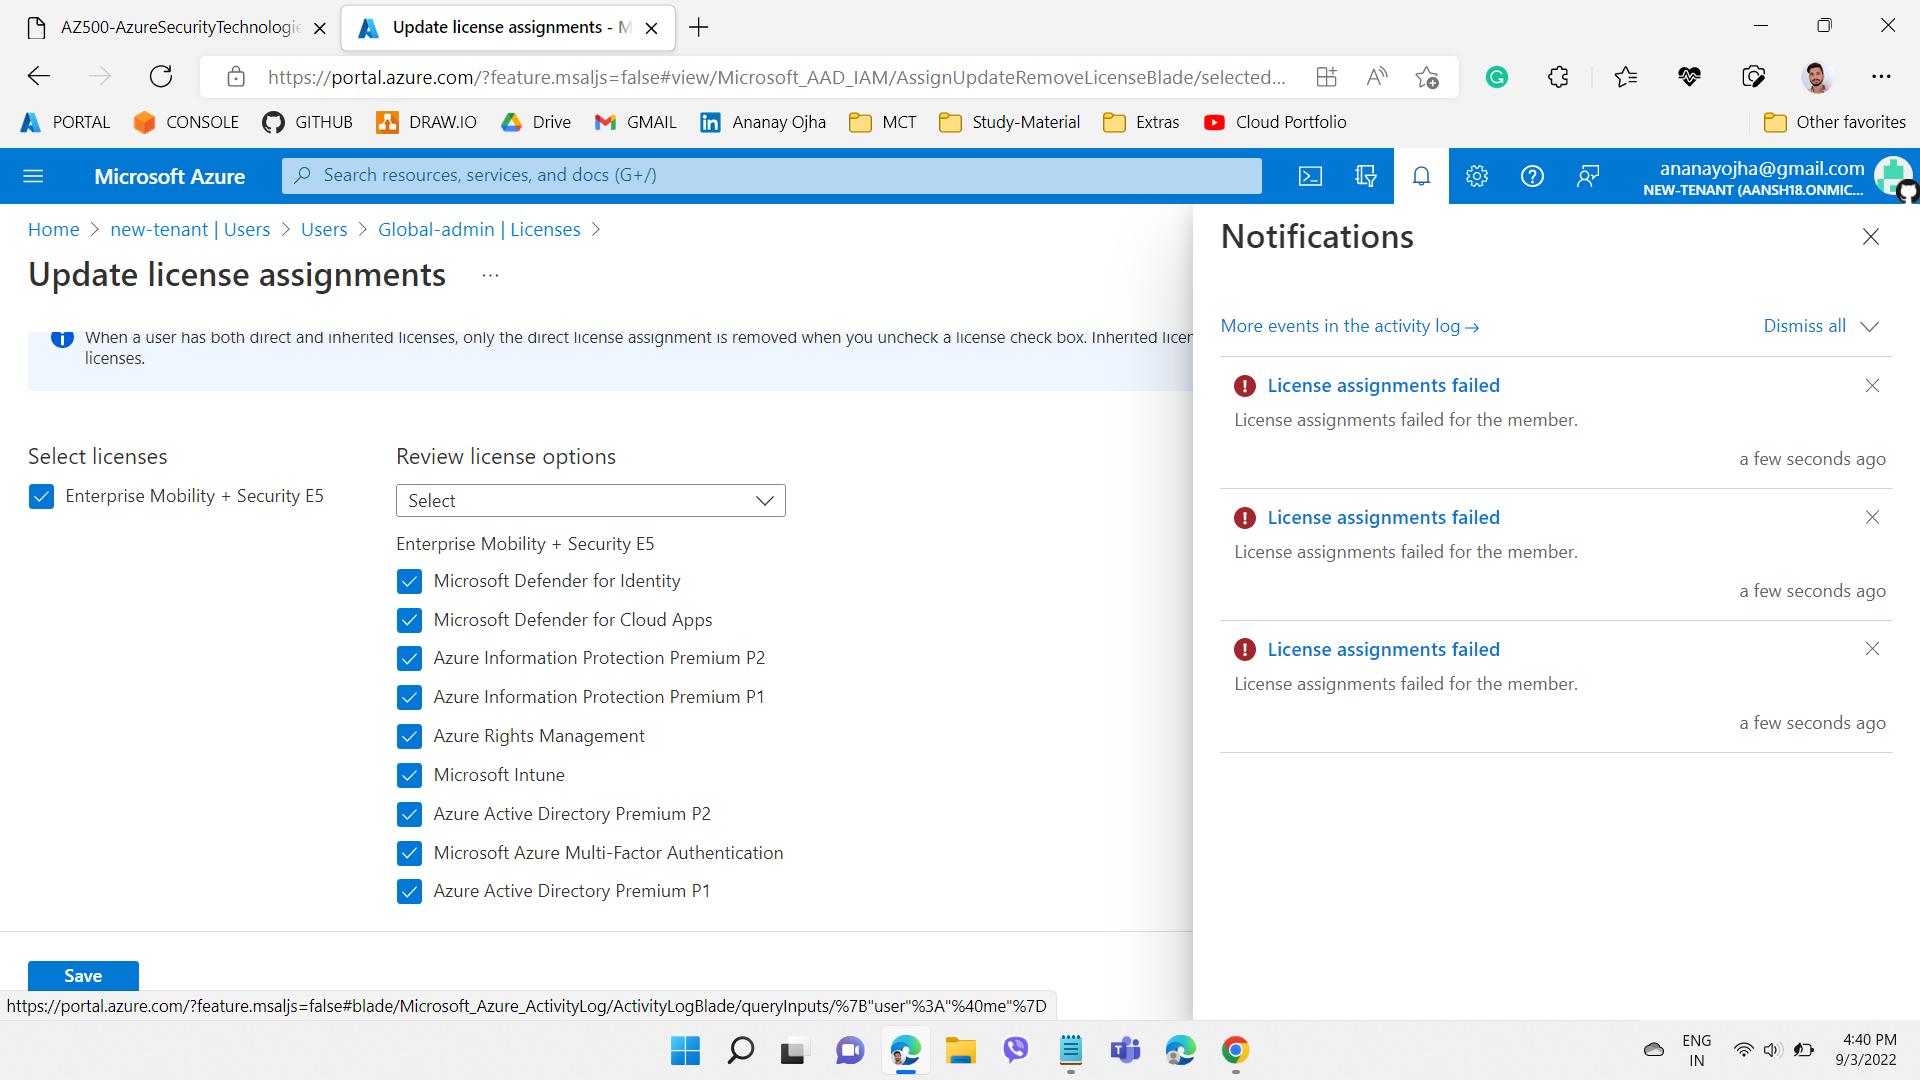Open the browser profile avatar
Viewport: 1920px width, 1080px height.
1817,77
